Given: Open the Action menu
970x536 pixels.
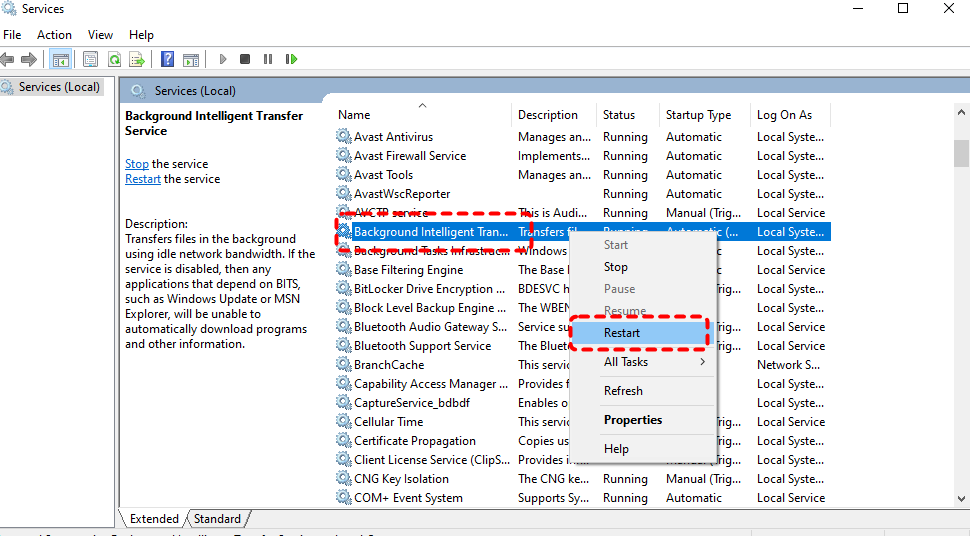Looking at the screenshot, I should point(54,35).
